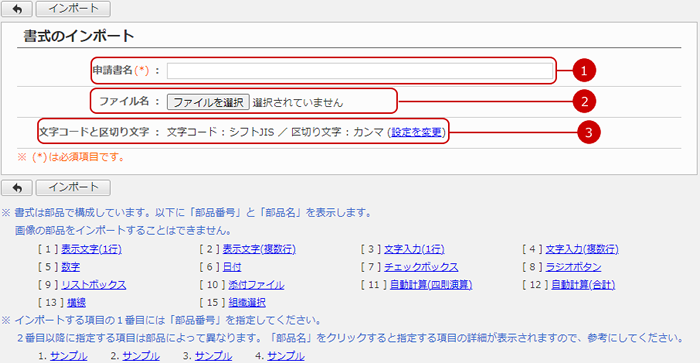Click the 選択されていません file status text

[298, 102]
